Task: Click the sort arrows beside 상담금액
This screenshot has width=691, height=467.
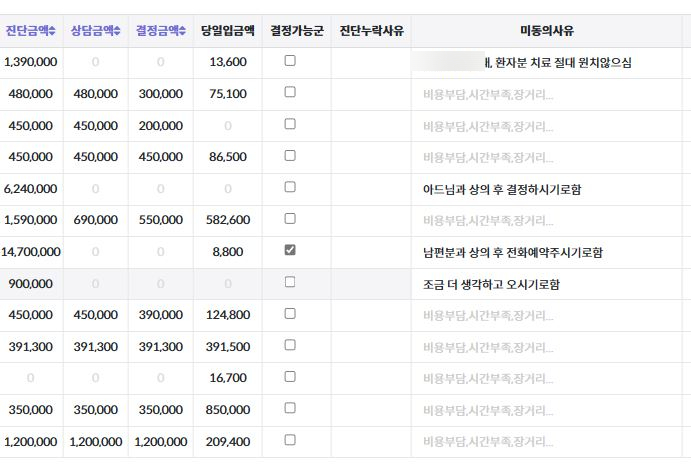Action: coord(117,31)
